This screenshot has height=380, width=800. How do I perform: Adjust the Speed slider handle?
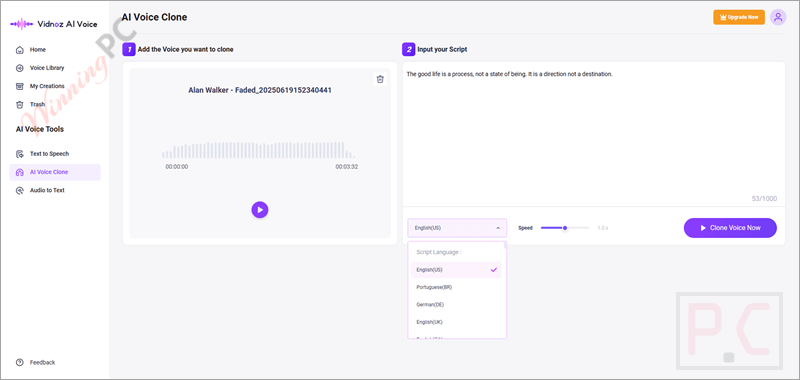tap(565, 228)
